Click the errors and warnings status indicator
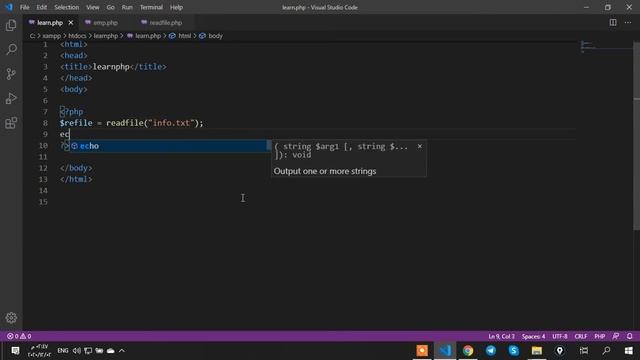The height and width of the screenshot is (360, 640). coord(19,336)
